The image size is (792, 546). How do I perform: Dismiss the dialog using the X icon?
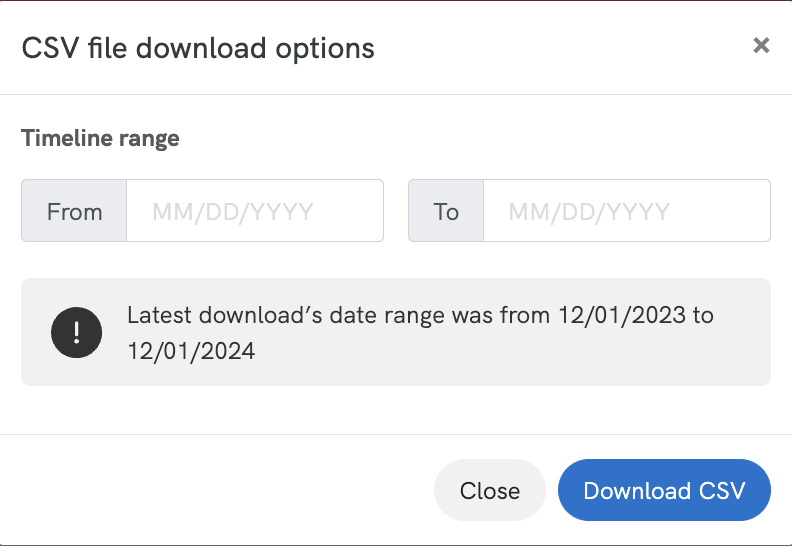click(x=761, y=45)
